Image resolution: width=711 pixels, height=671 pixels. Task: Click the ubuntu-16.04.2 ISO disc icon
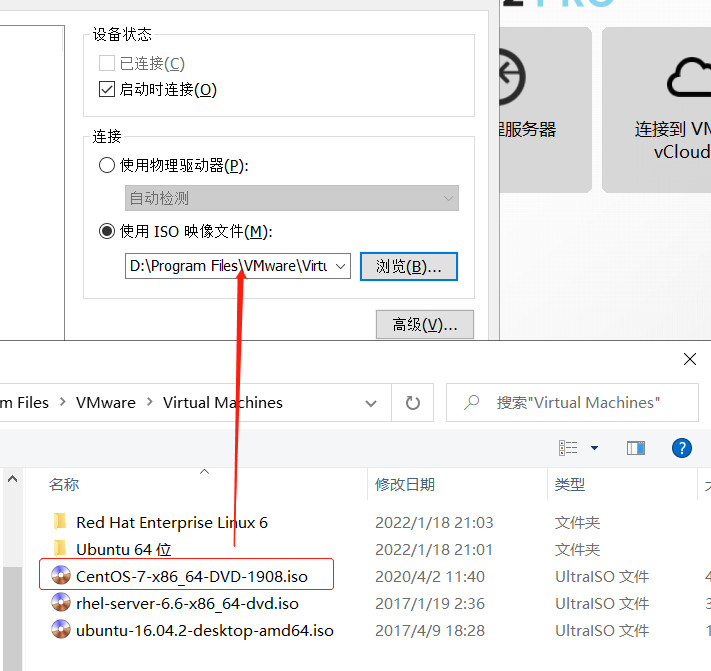[x=61, y=629]
